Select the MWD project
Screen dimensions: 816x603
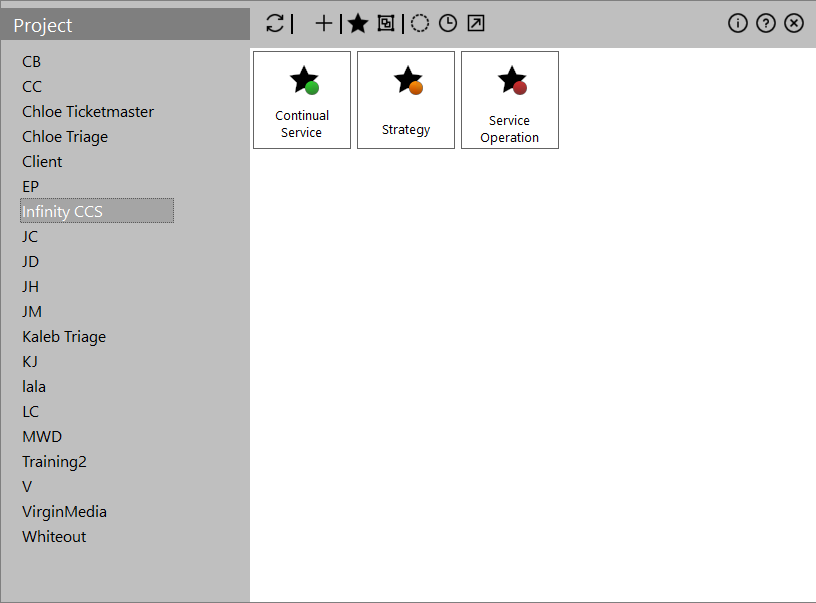42,437
